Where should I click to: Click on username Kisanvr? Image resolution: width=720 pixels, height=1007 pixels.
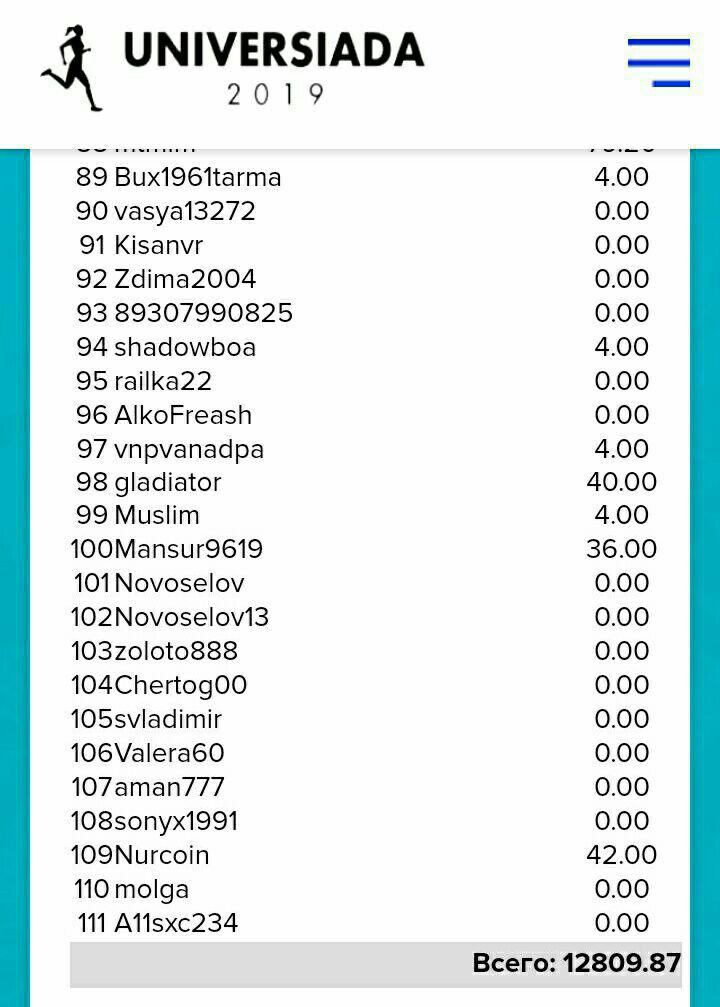click(x=159, y=246)
